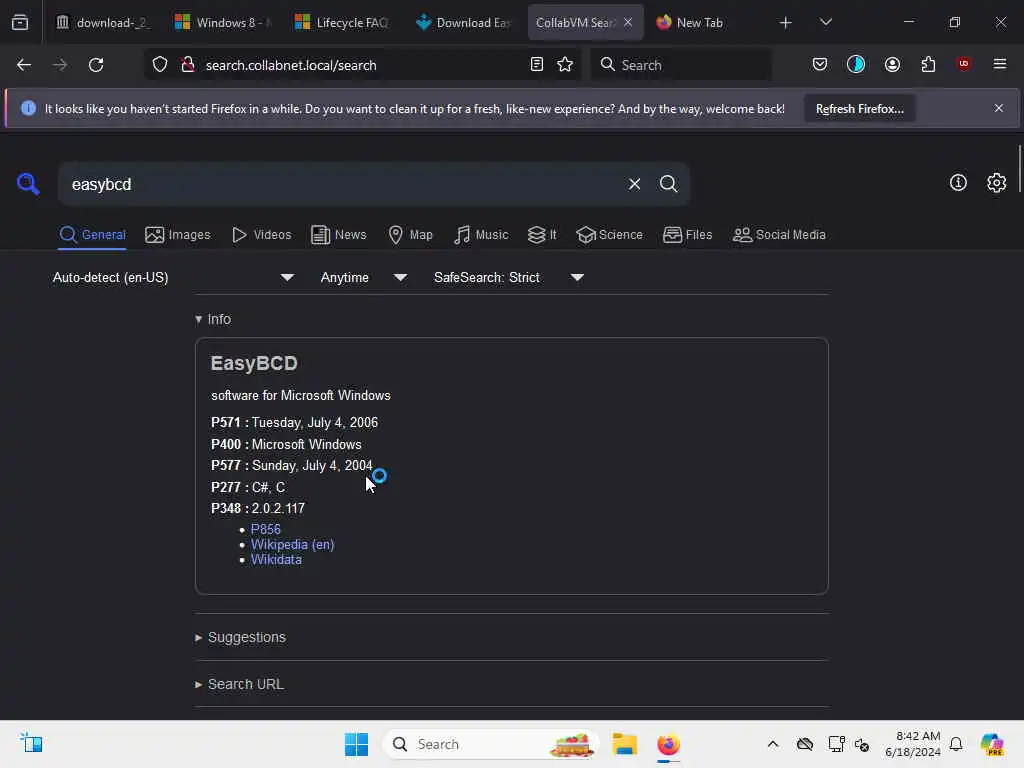
Task: Open the SafeSearch: Strict dropdown
Action: click(509, 278)
